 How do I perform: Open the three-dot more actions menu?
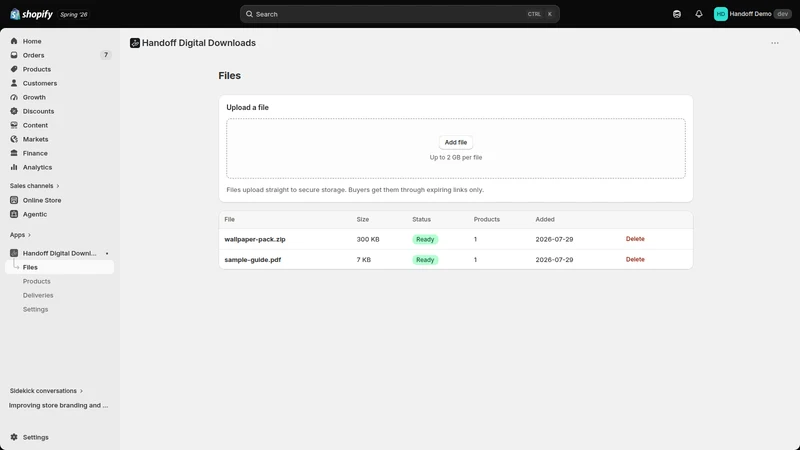[x=774, y=43]
